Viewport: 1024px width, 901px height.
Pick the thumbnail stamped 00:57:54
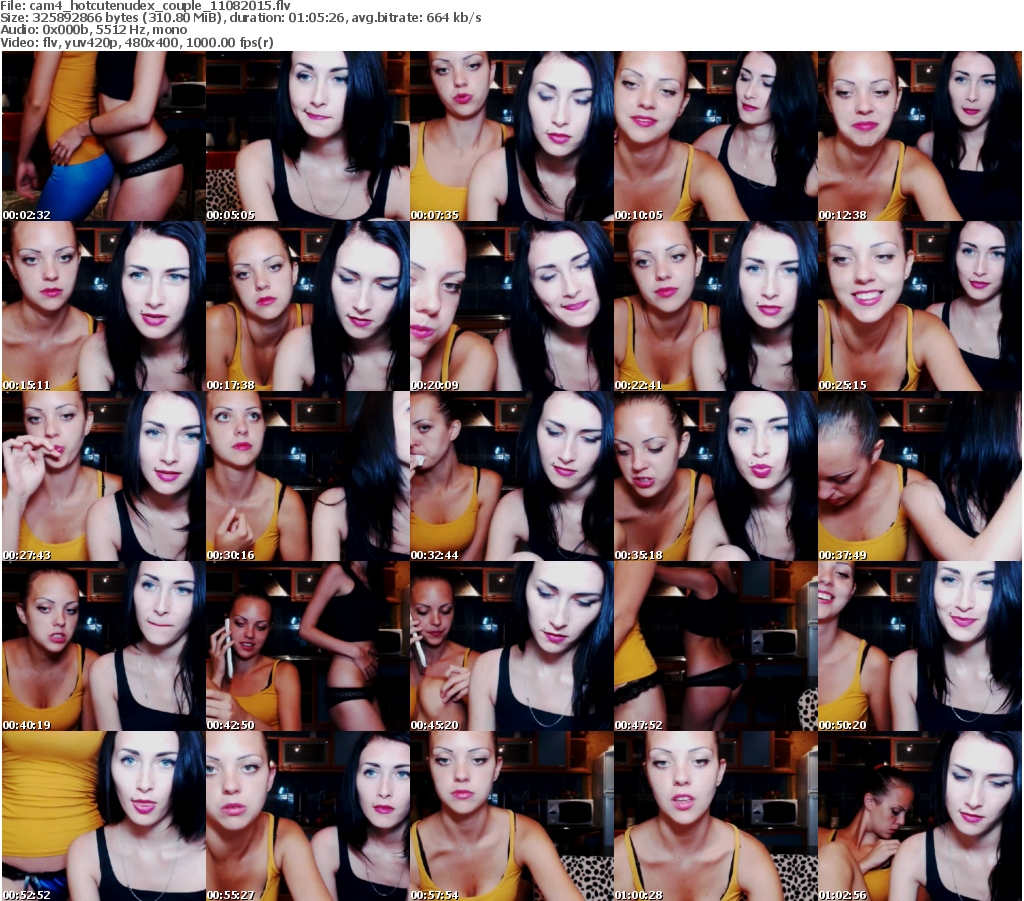click(x=512, y=816)
